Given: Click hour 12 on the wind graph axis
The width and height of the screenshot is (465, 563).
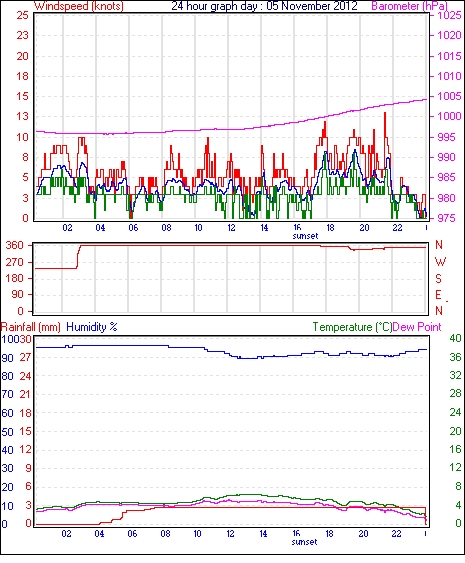Looking at the screenshot, I should tap(231, 228).
